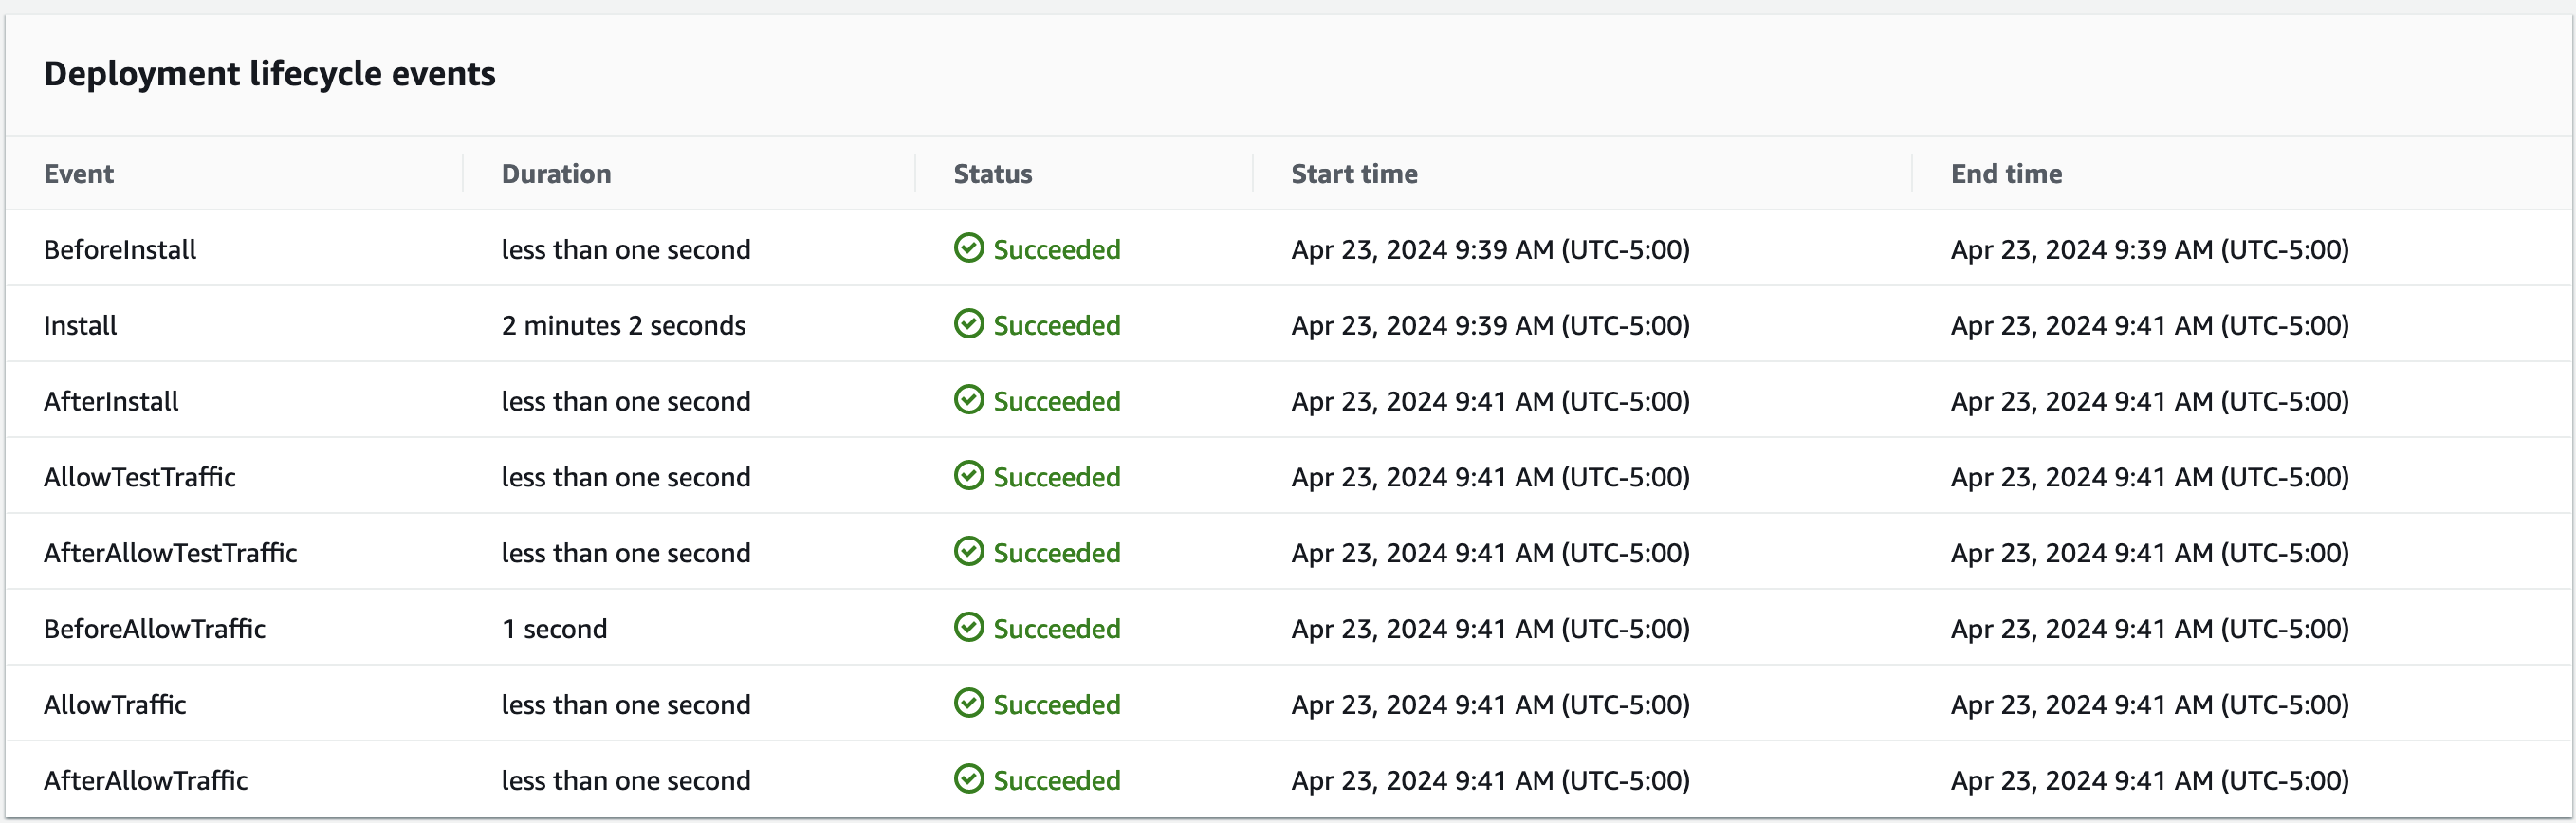Click AllowTraffic 'less than one second' duration
Viewport: 2576px width, 823px height.
coord(626,705)
